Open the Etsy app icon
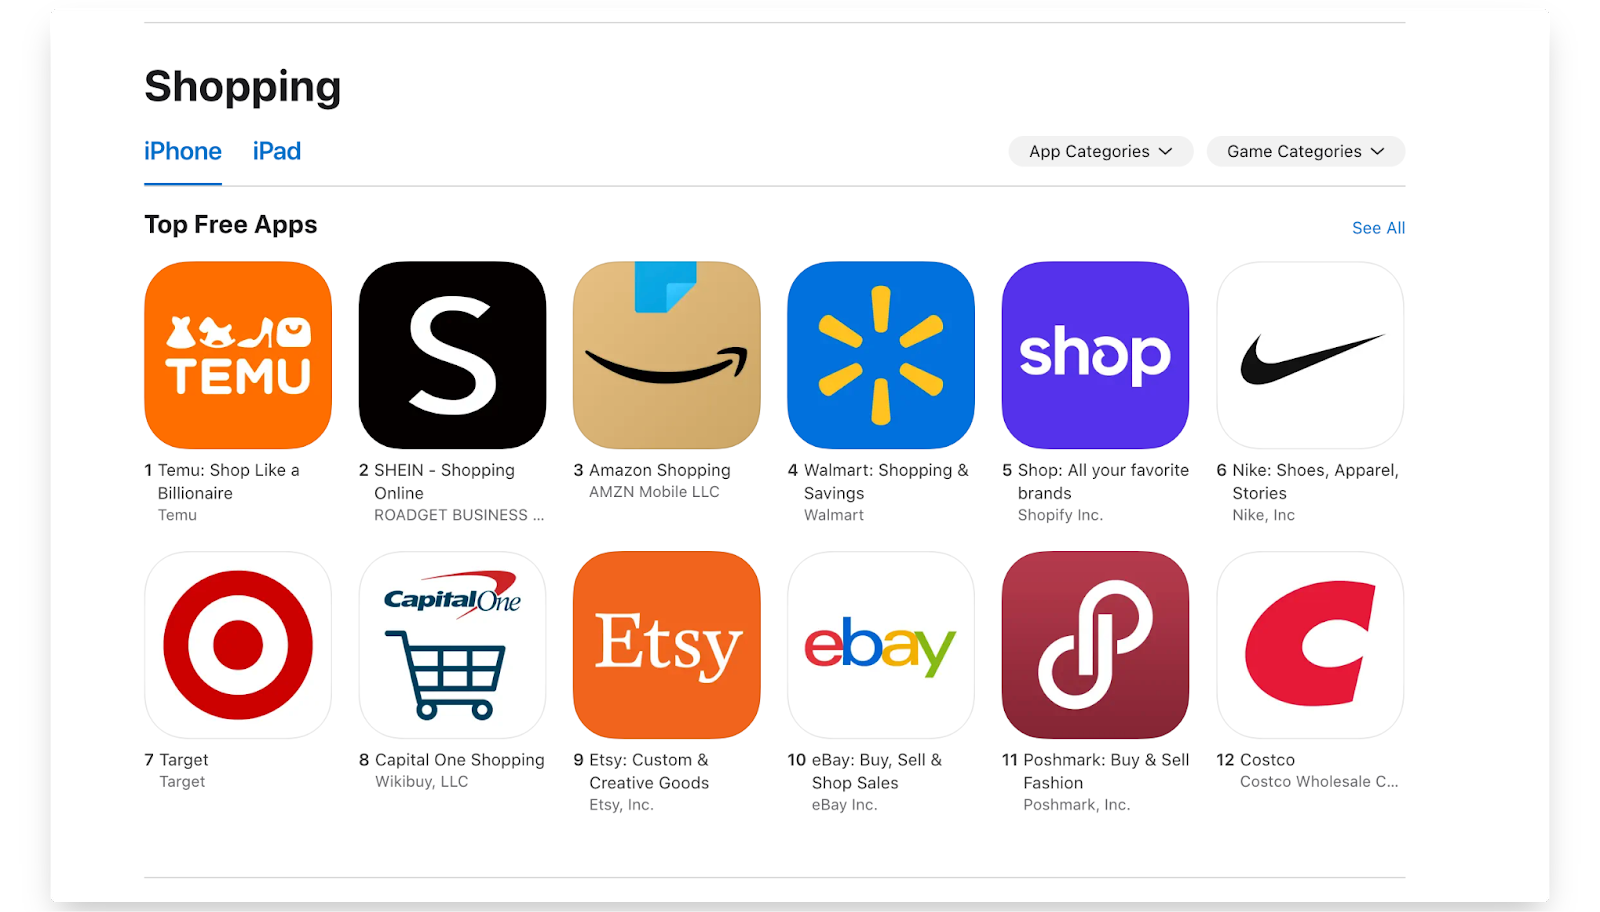Viewport: 1600px width, 912px height. point(667,645)
